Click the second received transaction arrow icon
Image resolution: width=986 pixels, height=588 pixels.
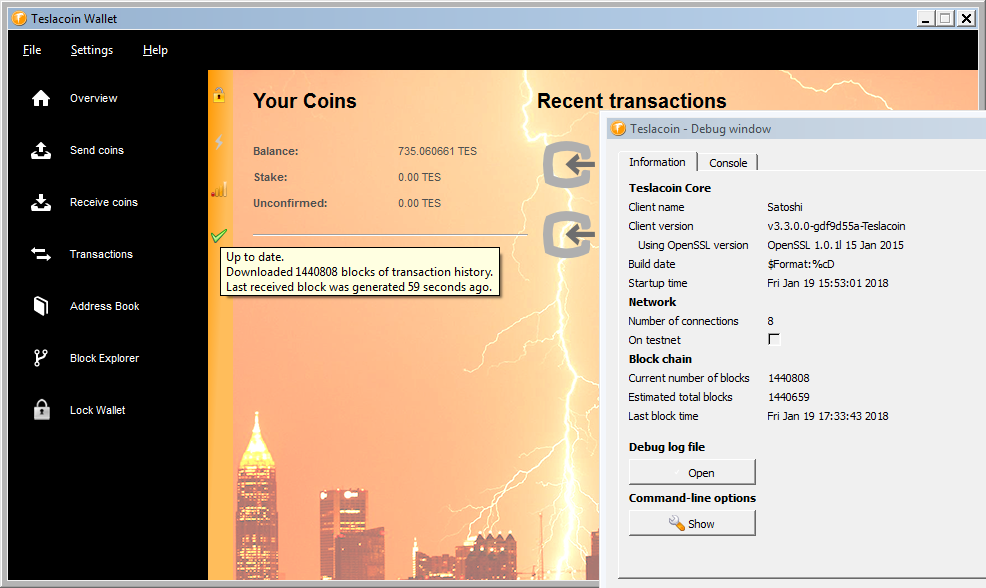pyautogui.click(x=569, y=235)
